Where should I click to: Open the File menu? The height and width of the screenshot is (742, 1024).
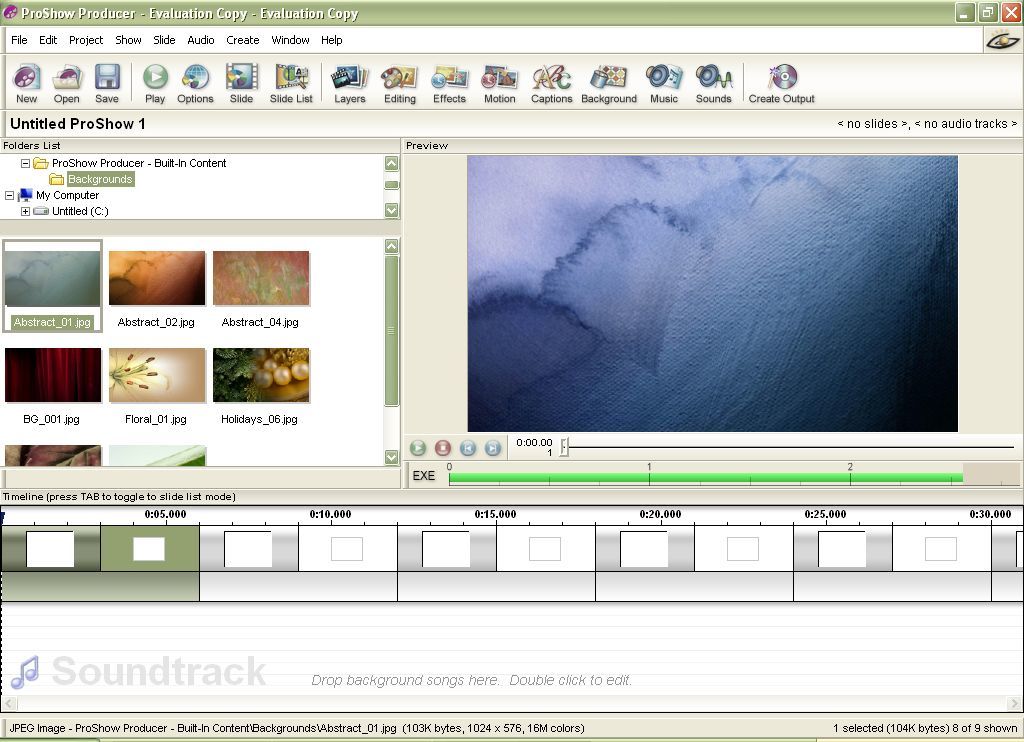(x=19, y=40)
